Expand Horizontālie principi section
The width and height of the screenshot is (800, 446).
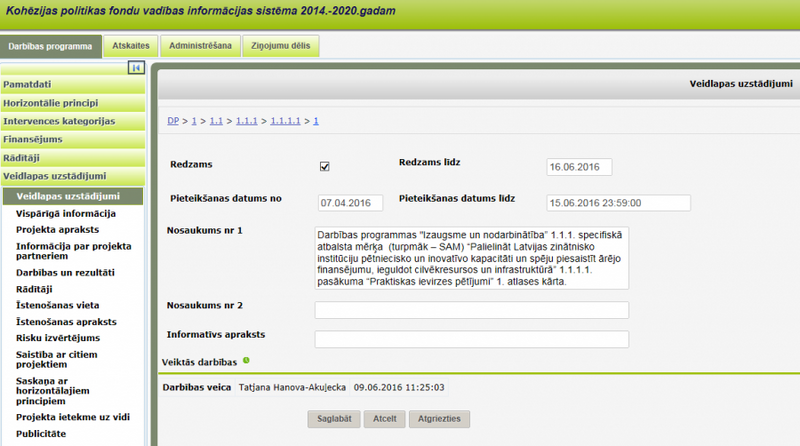coord(72,103)
